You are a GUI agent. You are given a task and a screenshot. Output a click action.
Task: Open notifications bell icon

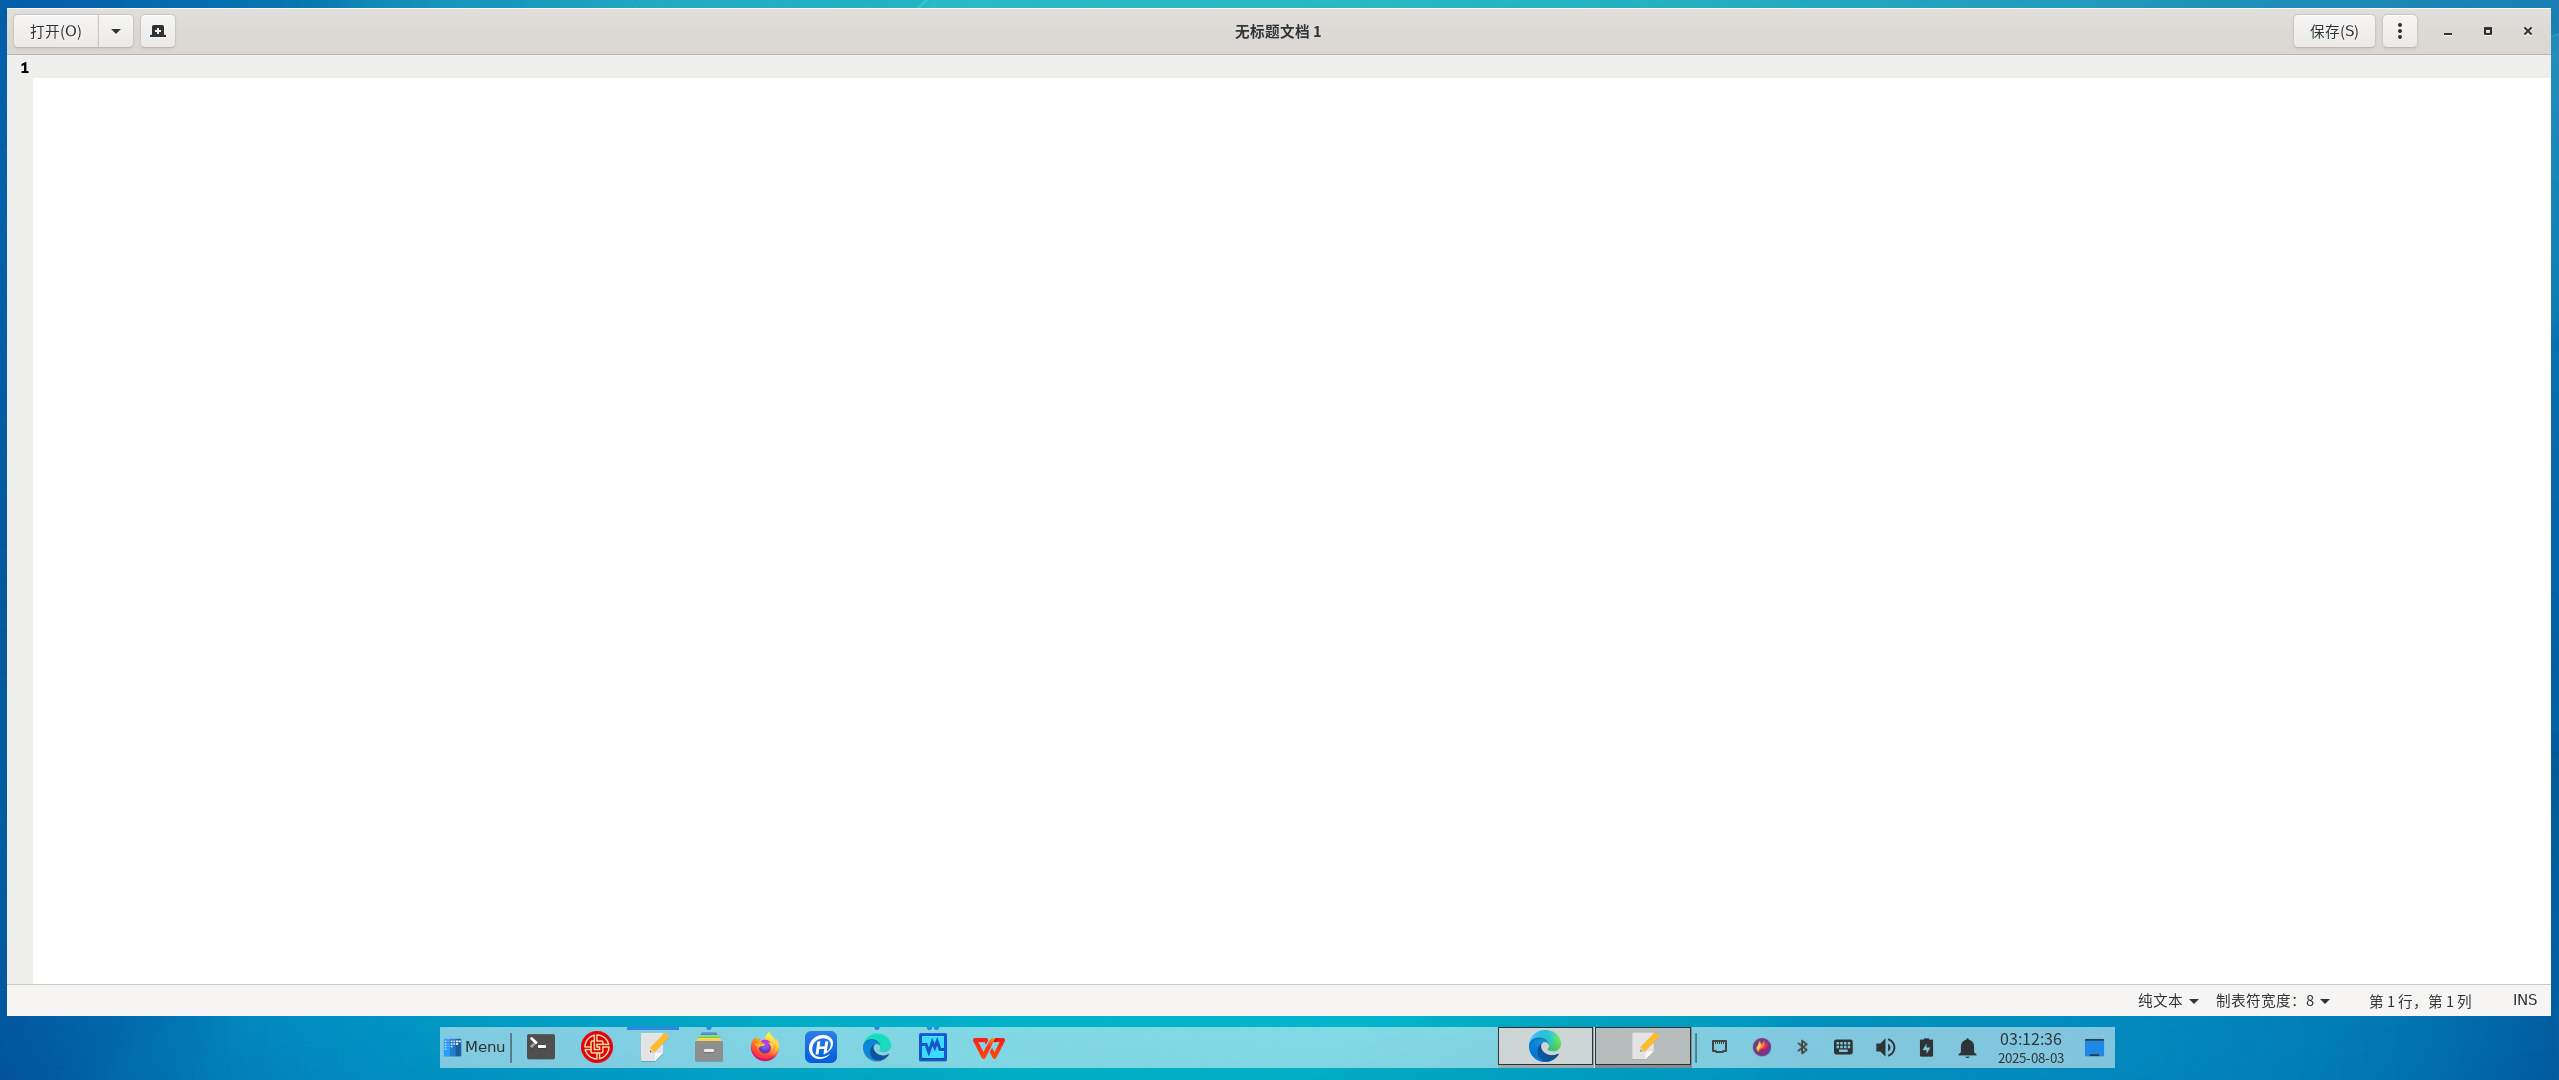click(x=1968, y=1048)
